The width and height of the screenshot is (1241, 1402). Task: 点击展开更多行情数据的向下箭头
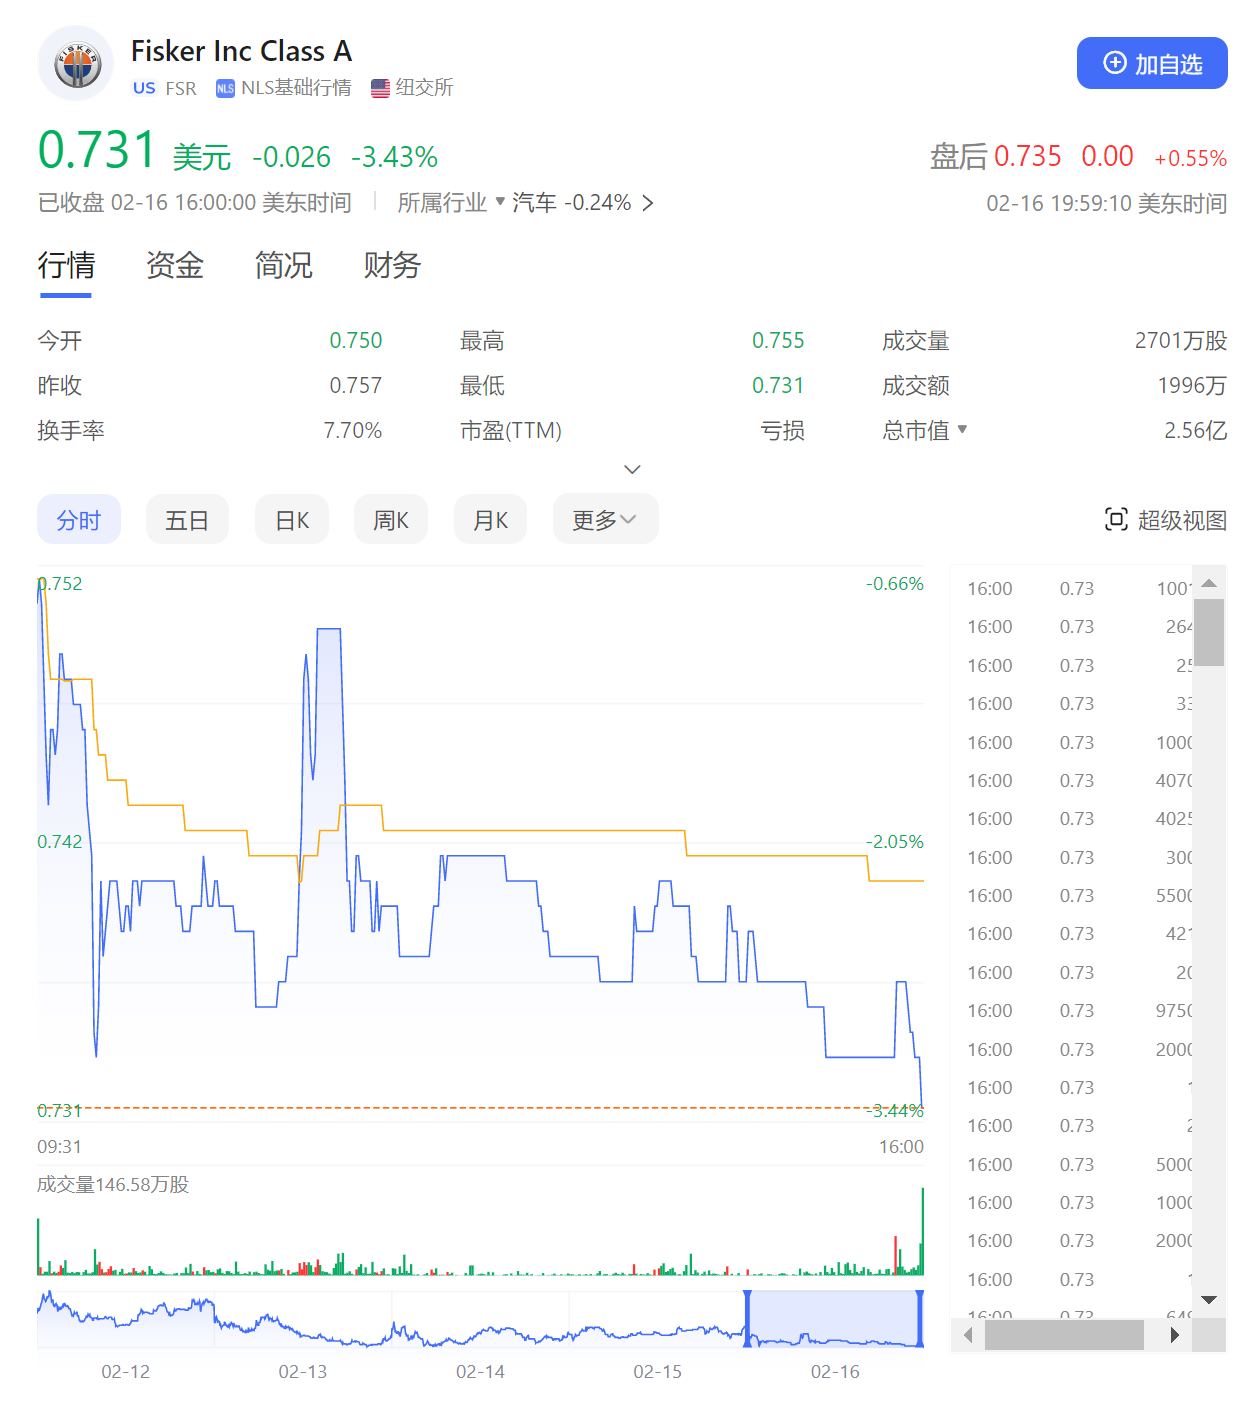pyautogui.click(x=631, y=469)
